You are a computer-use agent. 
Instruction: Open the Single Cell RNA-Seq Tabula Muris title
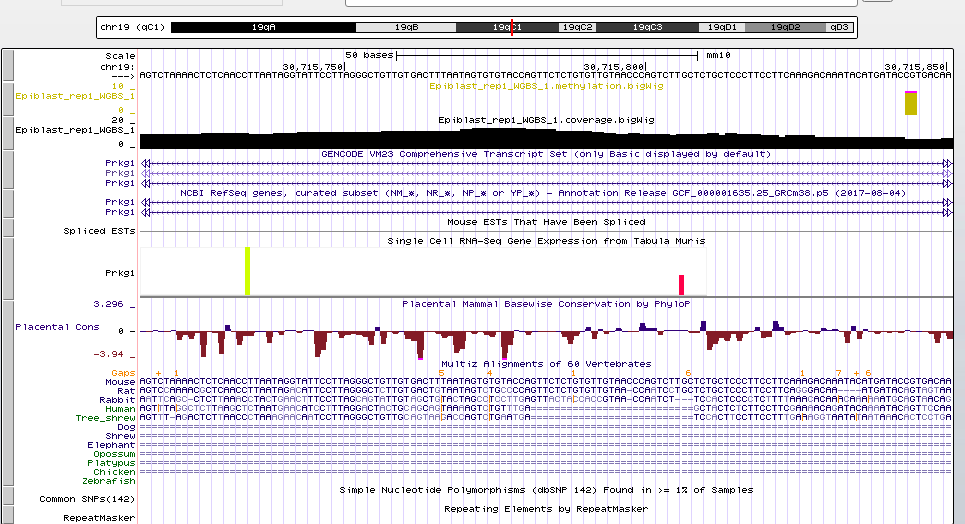click(x=546, y=241)
